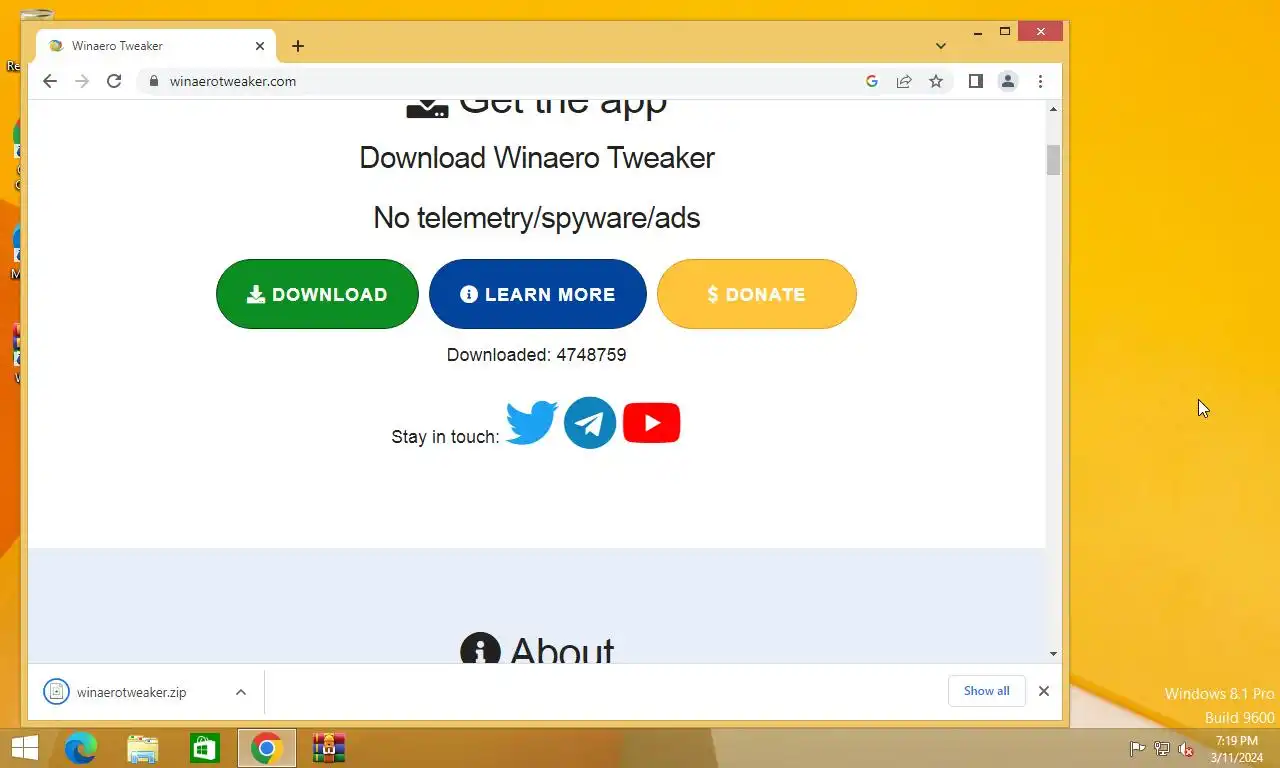
Task: Open the Telegram channel icon
Action: [x=590, y=423]
